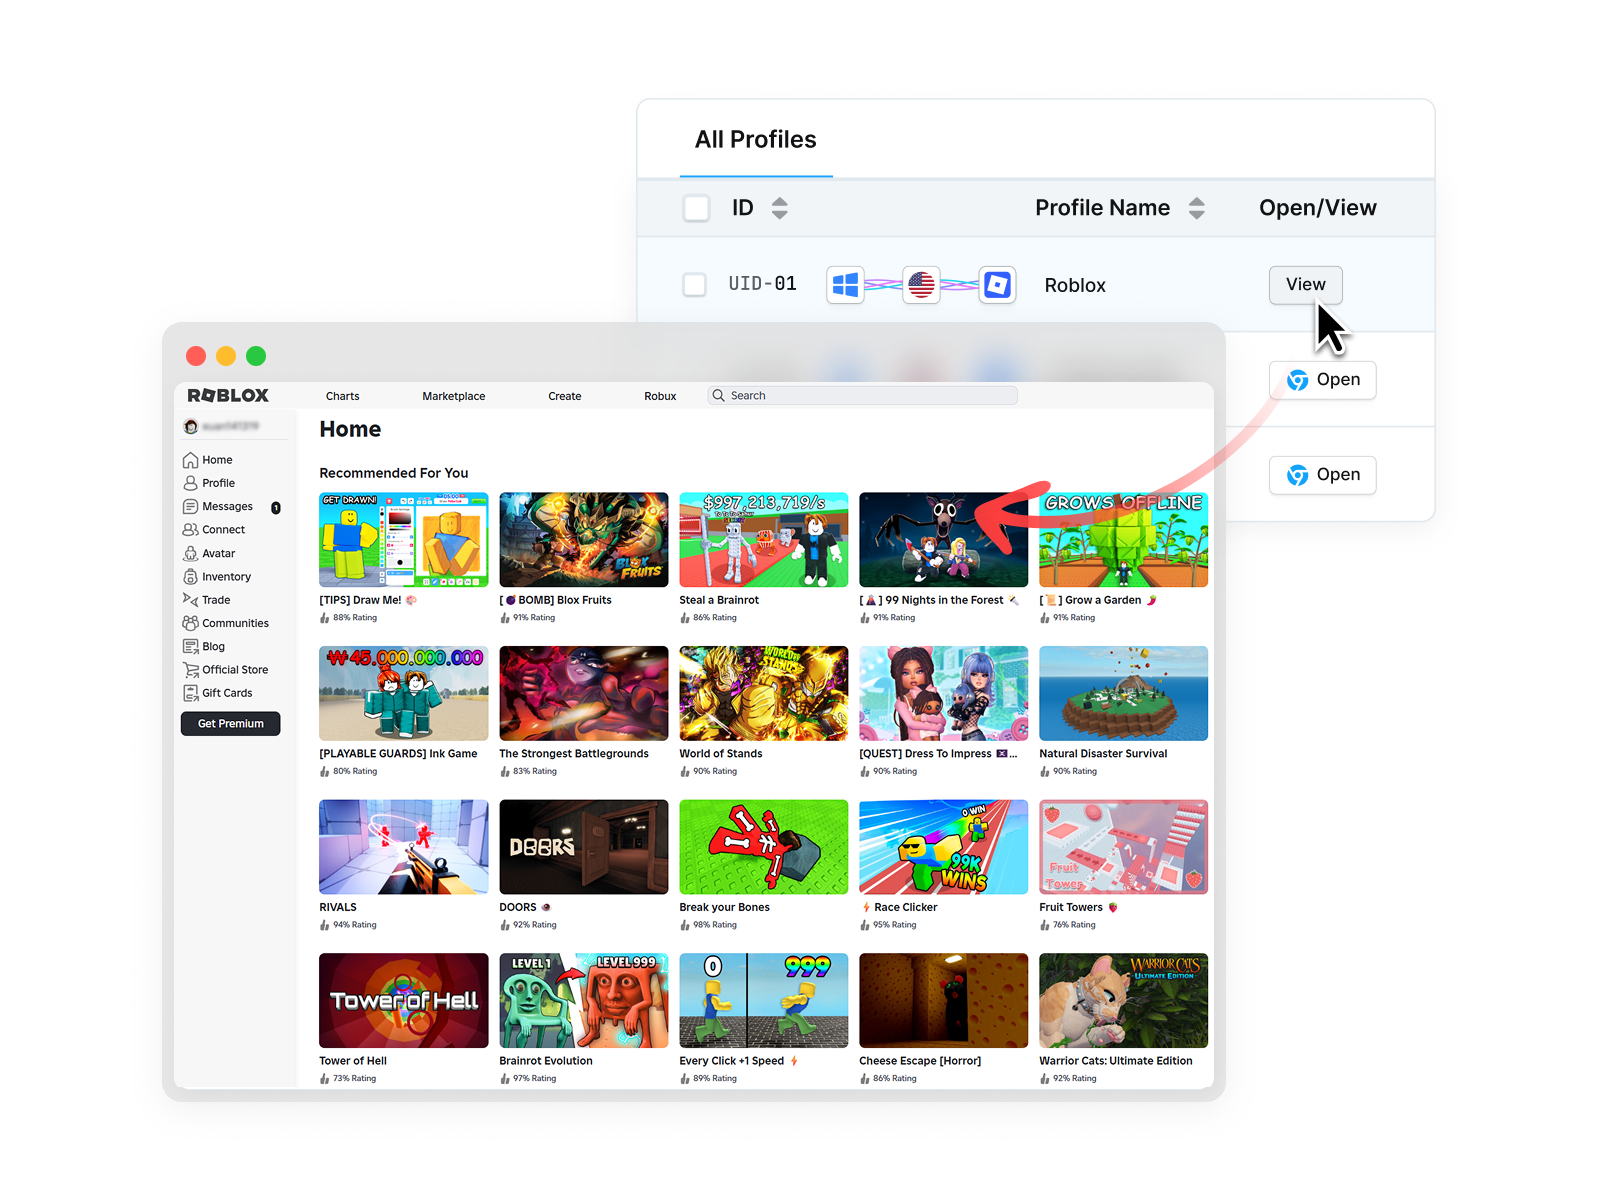The image size is (1600, 1200).
Task: Open the Create menu item
Action: point(565,396)
